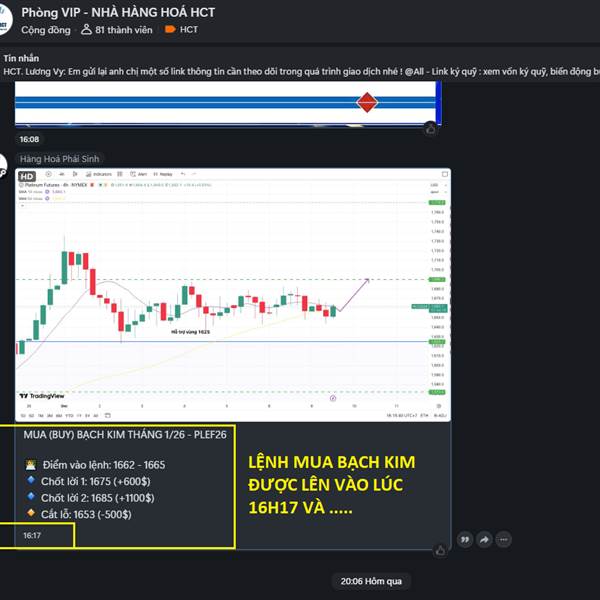Open the 81 thành viên member list
This screenshot has width=600, height=600.
click(117, 30)
